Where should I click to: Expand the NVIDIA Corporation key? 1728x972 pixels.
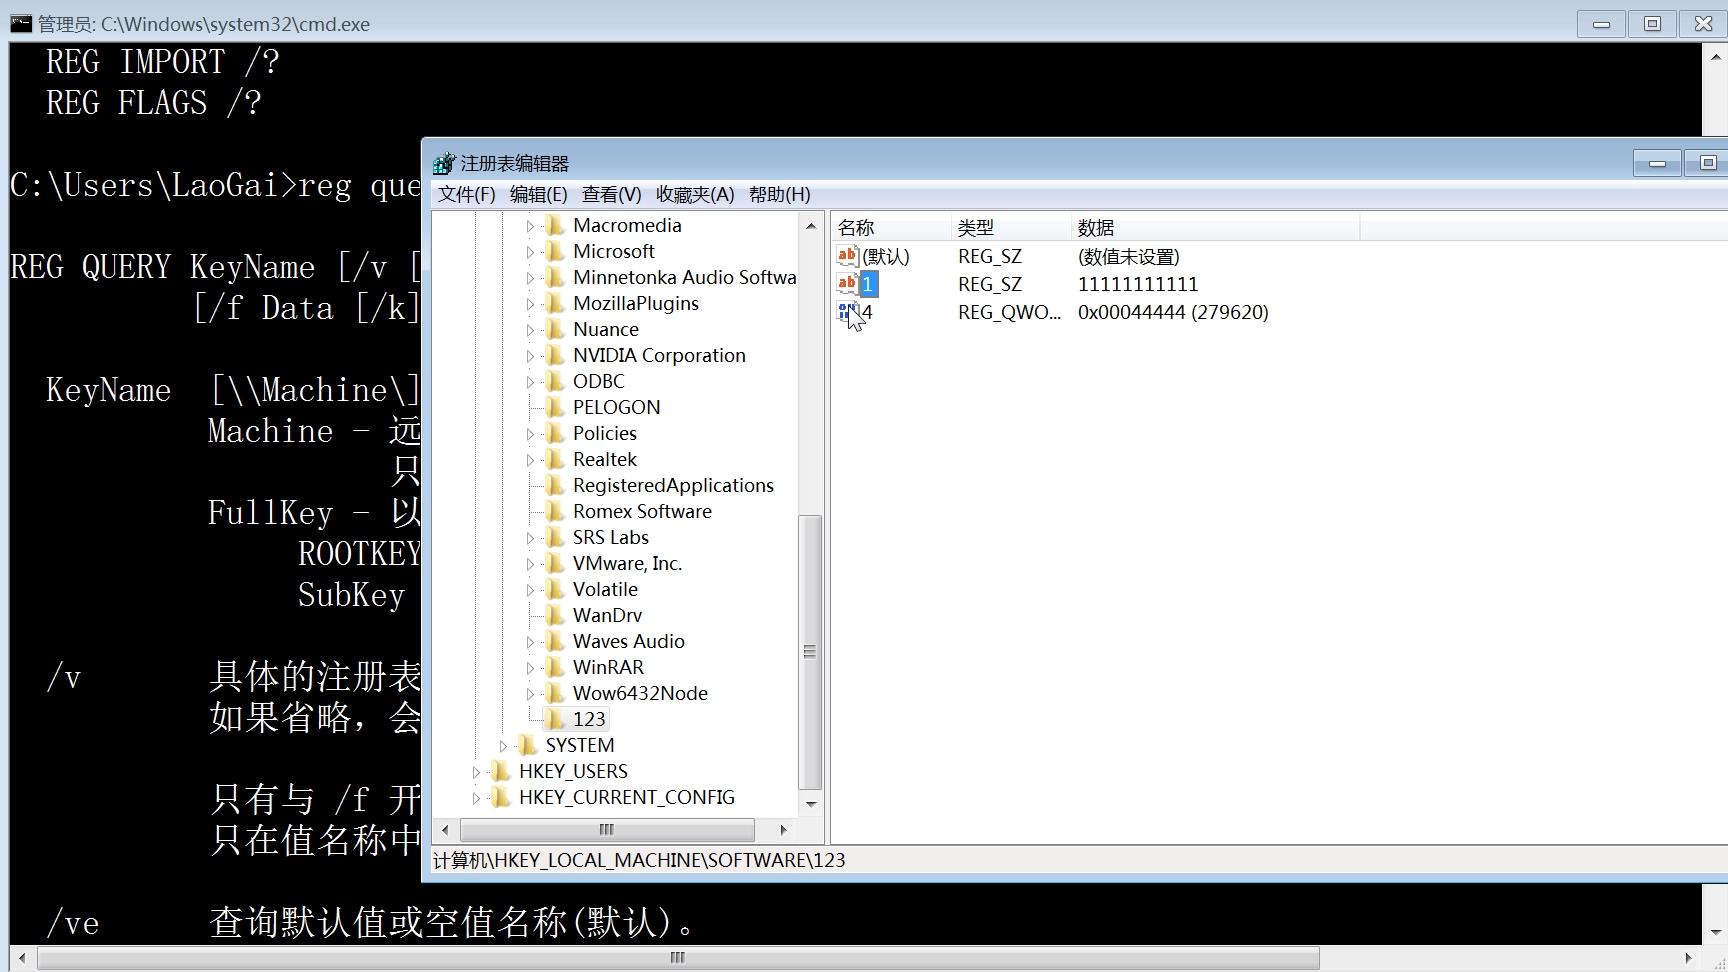[x=531, y=355]
